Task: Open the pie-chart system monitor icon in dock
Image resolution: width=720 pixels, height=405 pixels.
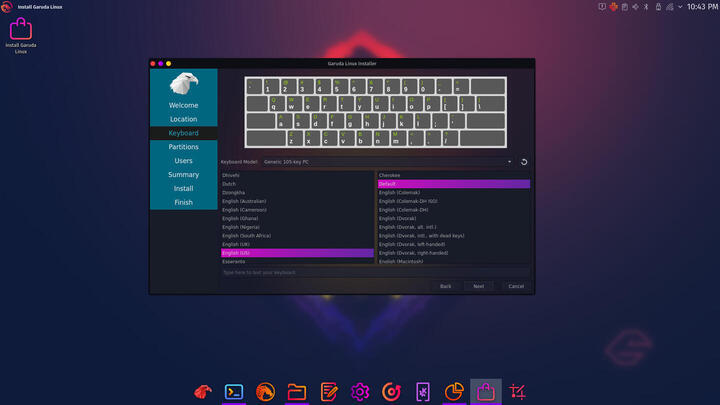Action: [454, 392]
